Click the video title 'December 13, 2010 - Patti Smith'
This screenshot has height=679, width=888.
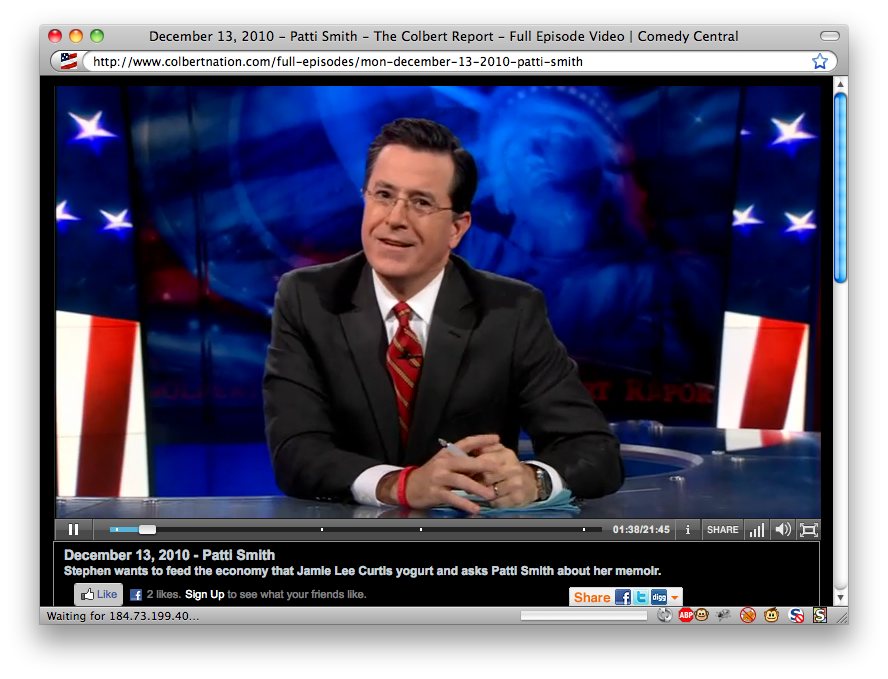(169, 555)
